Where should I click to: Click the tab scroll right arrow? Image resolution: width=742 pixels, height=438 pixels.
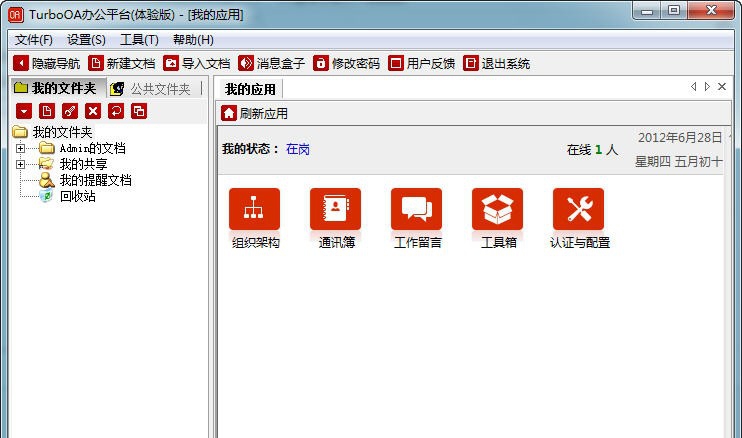(x=707, y=87)
